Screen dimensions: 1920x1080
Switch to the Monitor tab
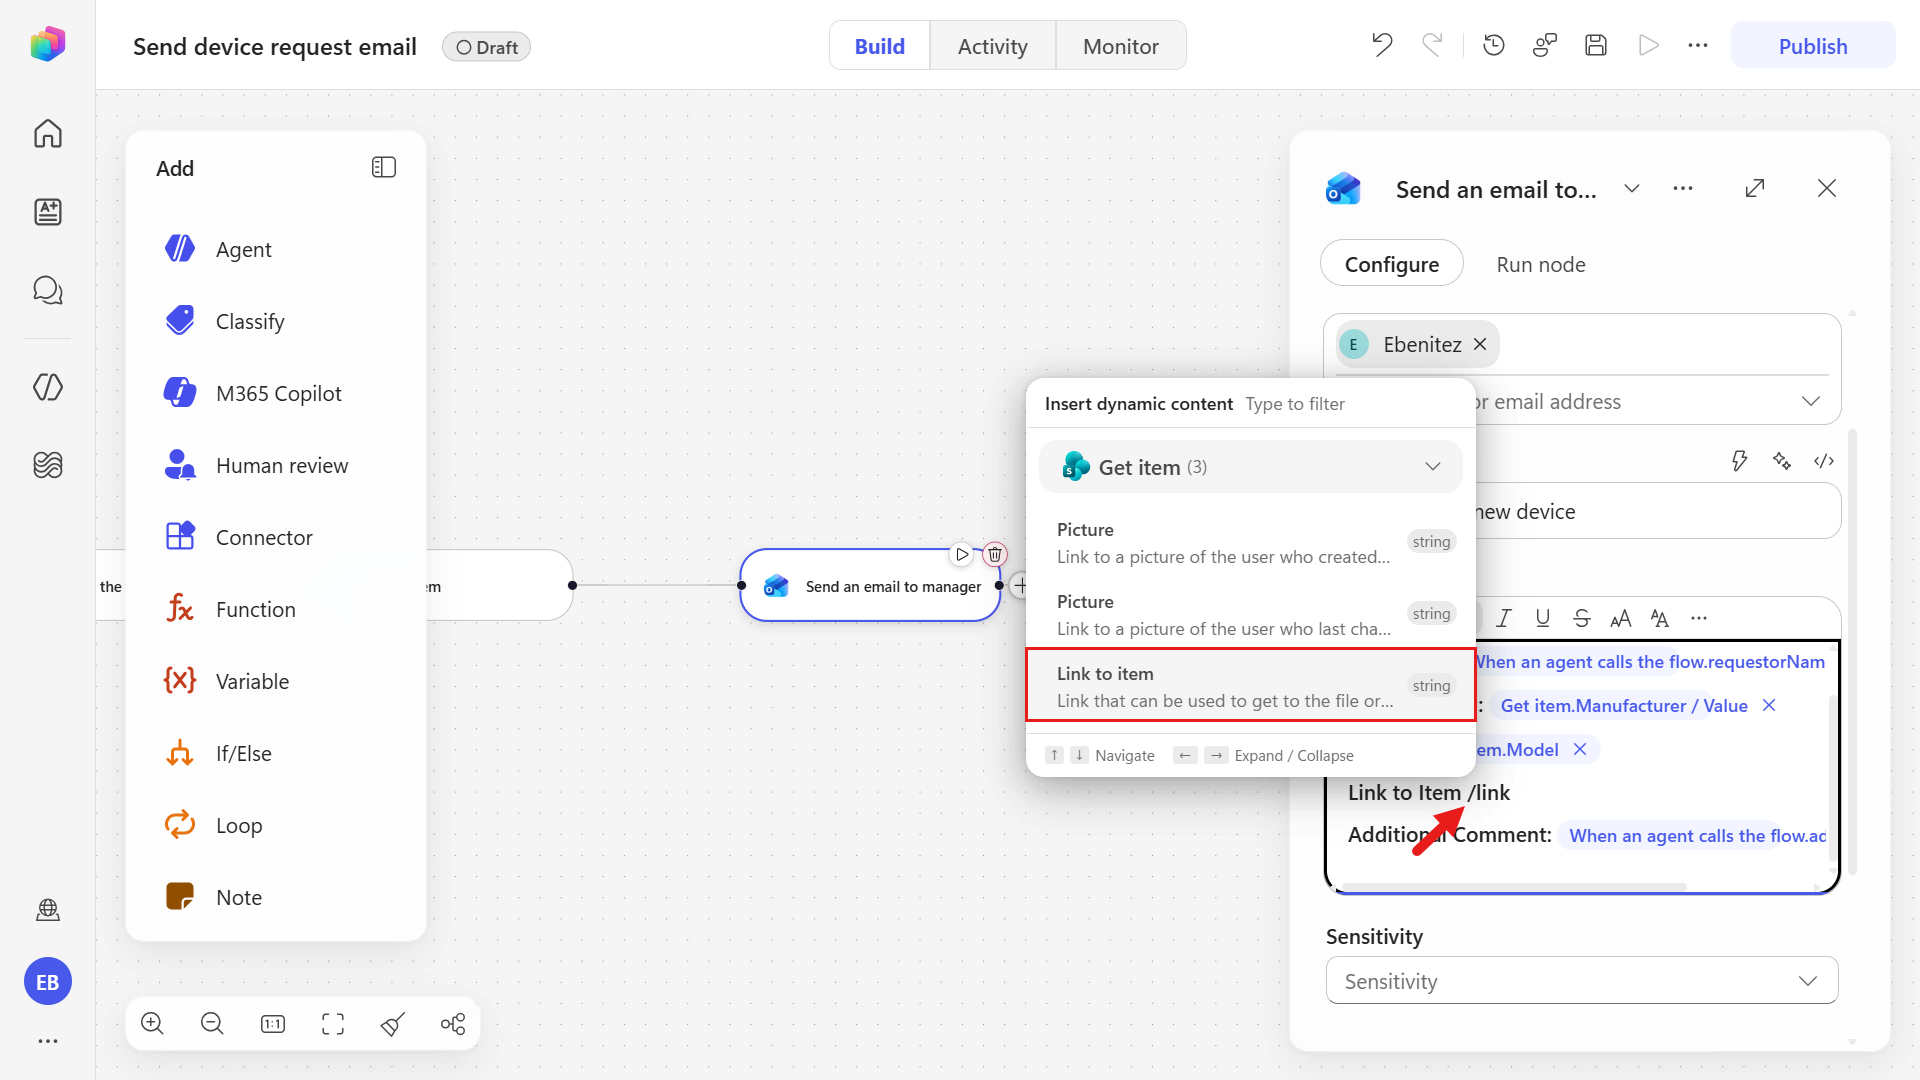click(x=1121, y=46)
